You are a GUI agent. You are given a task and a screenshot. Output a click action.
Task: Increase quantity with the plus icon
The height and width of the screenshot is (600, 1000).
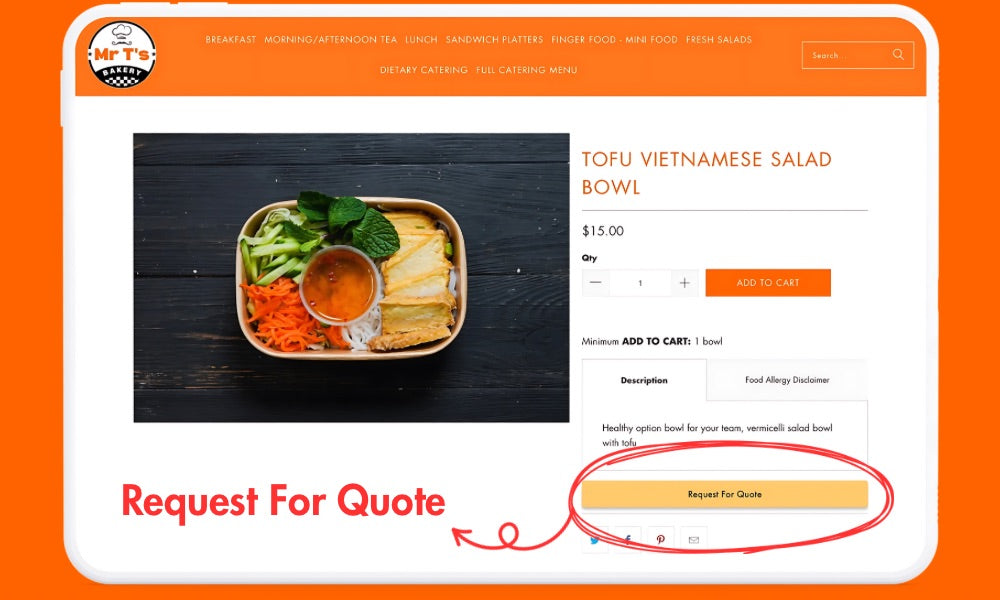coord(684,282)
